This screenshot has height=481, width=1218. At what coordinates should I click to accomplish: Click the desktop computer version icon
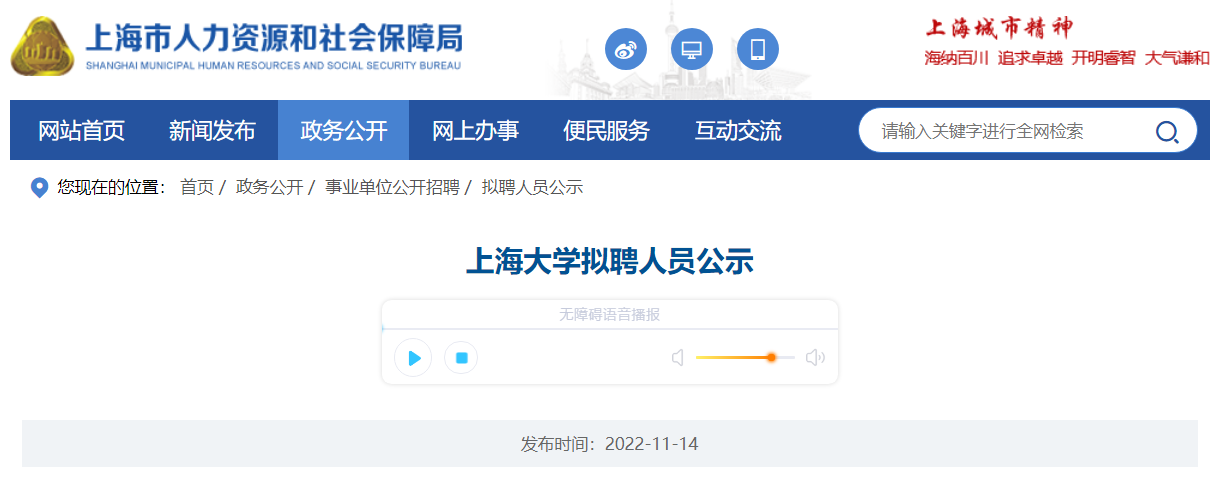pos(692,49)
